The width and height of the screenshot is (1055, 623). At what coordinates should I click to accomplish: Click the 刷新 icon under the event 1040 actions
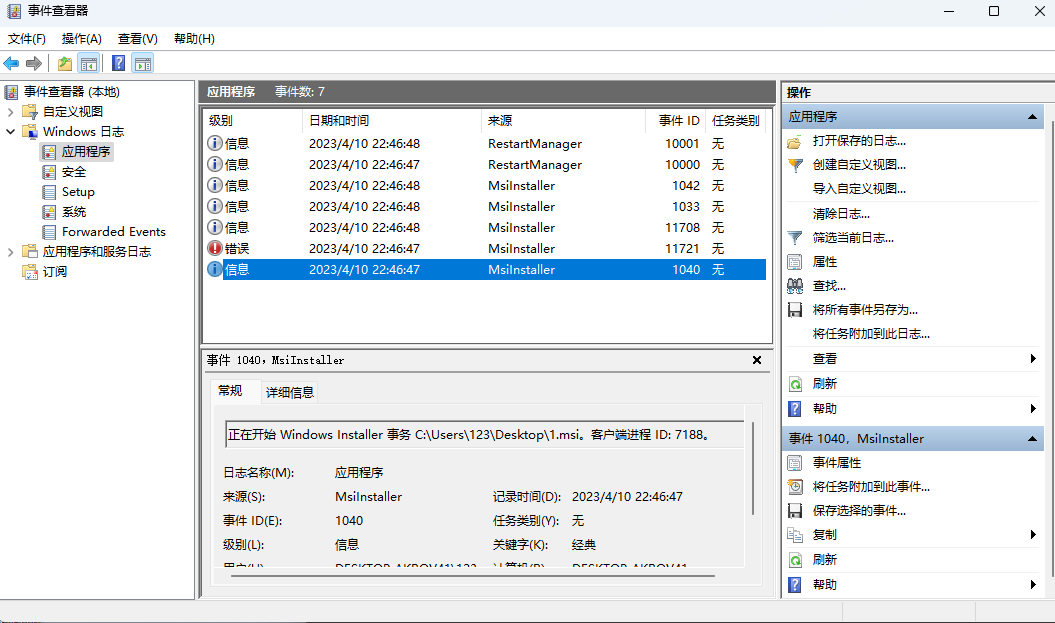795,560
